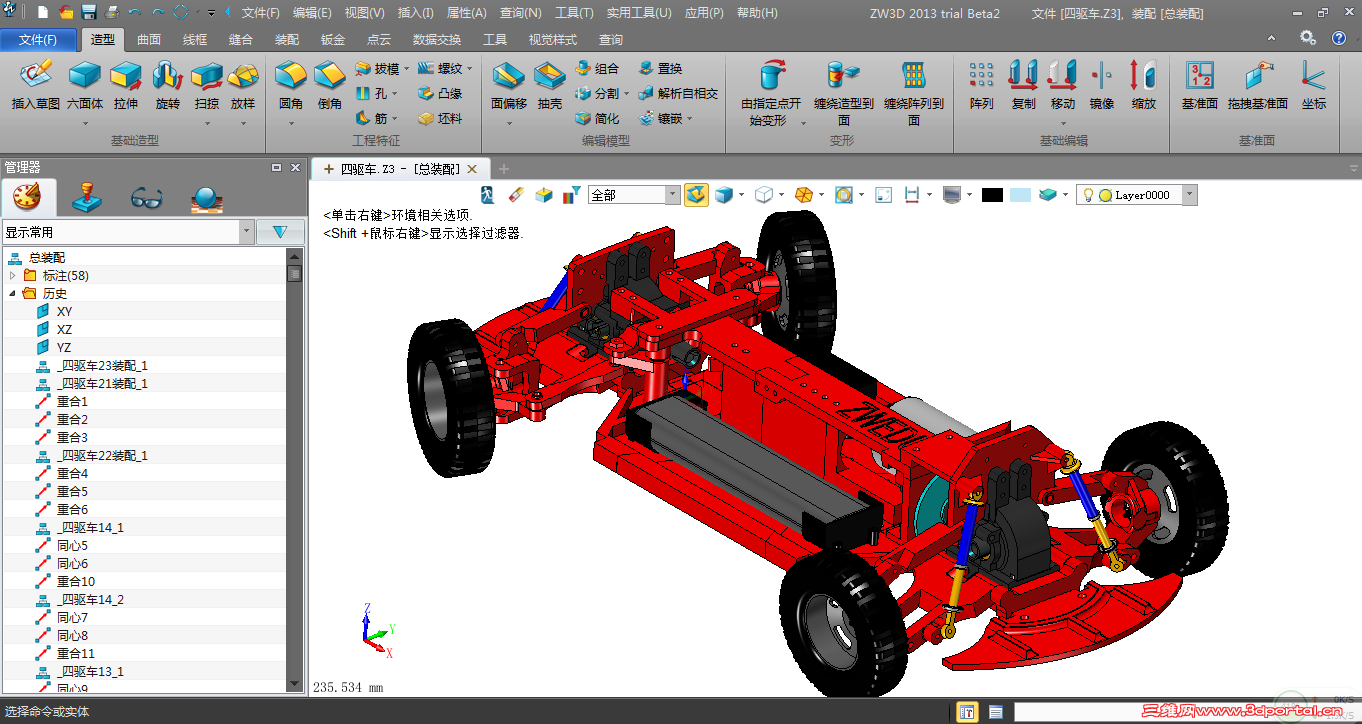Image resolution: width=1362 pixels, height=724 pixels.
Task: Click the light blue color swatch
Action: 1020,195
